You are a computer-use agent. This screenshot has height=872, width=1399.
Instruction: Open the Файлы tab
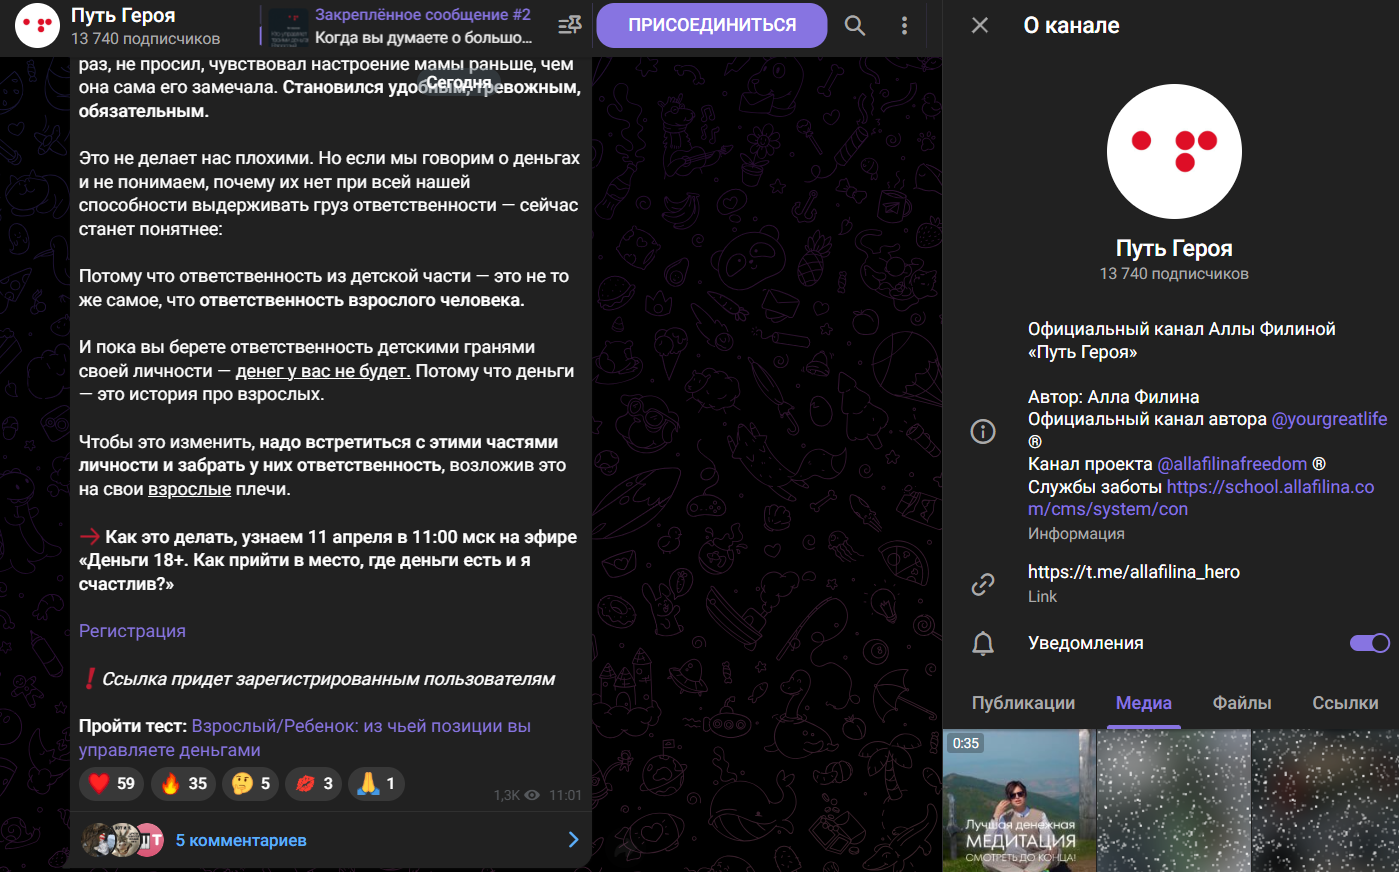tap(1242, 703)
